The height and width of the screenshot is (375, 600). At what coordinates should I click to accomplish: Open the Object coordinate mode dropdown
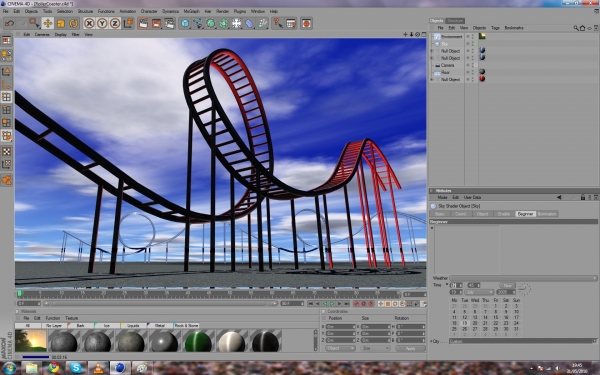click(x=341, y=348)
